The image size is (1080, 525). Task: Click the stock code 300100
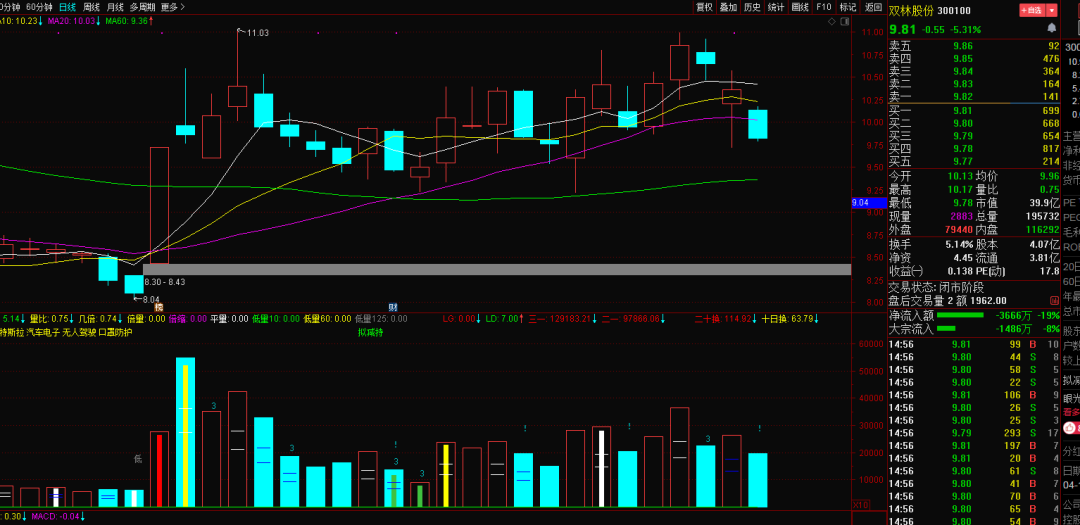tap(954, 10)
